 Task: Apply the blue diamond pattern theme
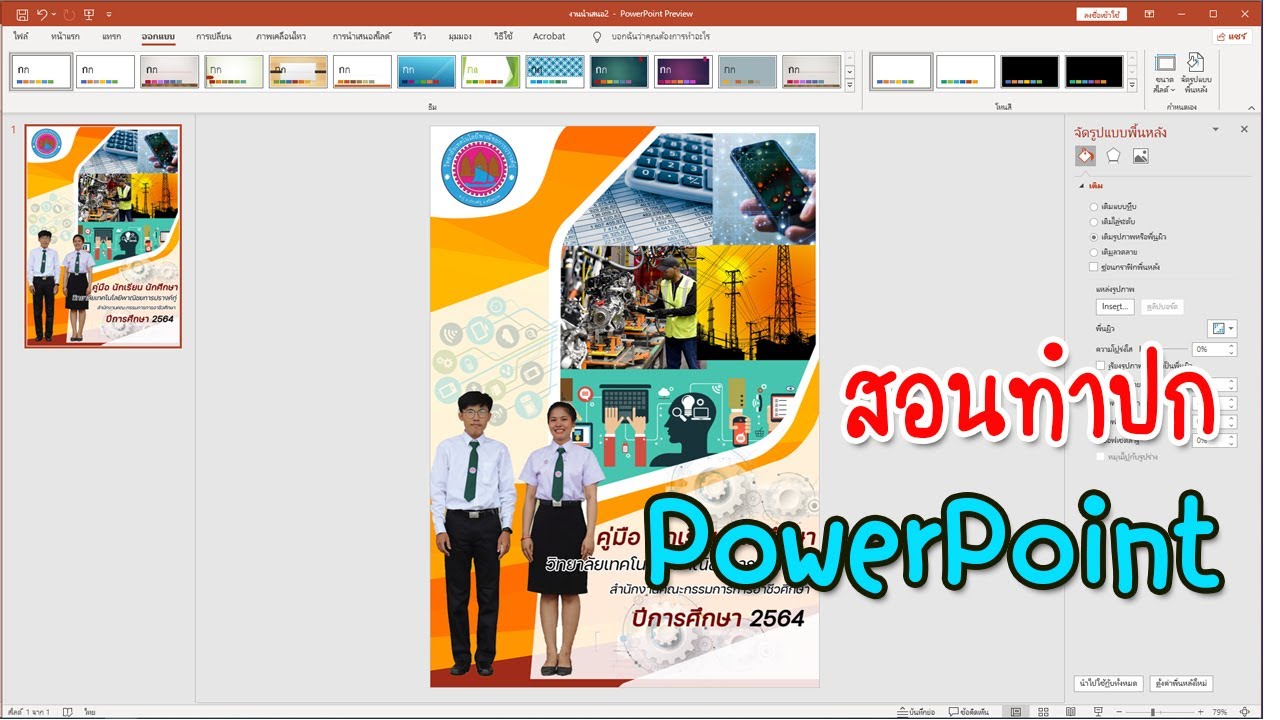click(x=555, y=71)
